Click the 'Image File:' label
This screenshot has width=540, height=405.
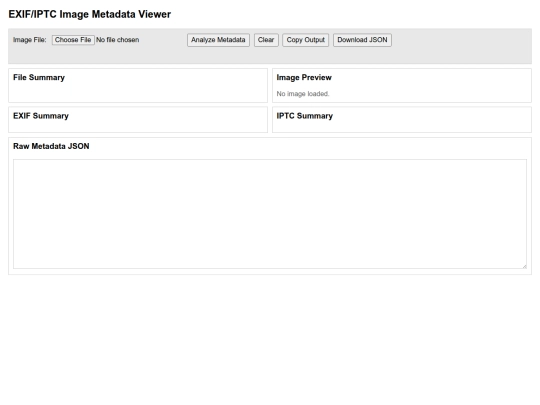30,40
